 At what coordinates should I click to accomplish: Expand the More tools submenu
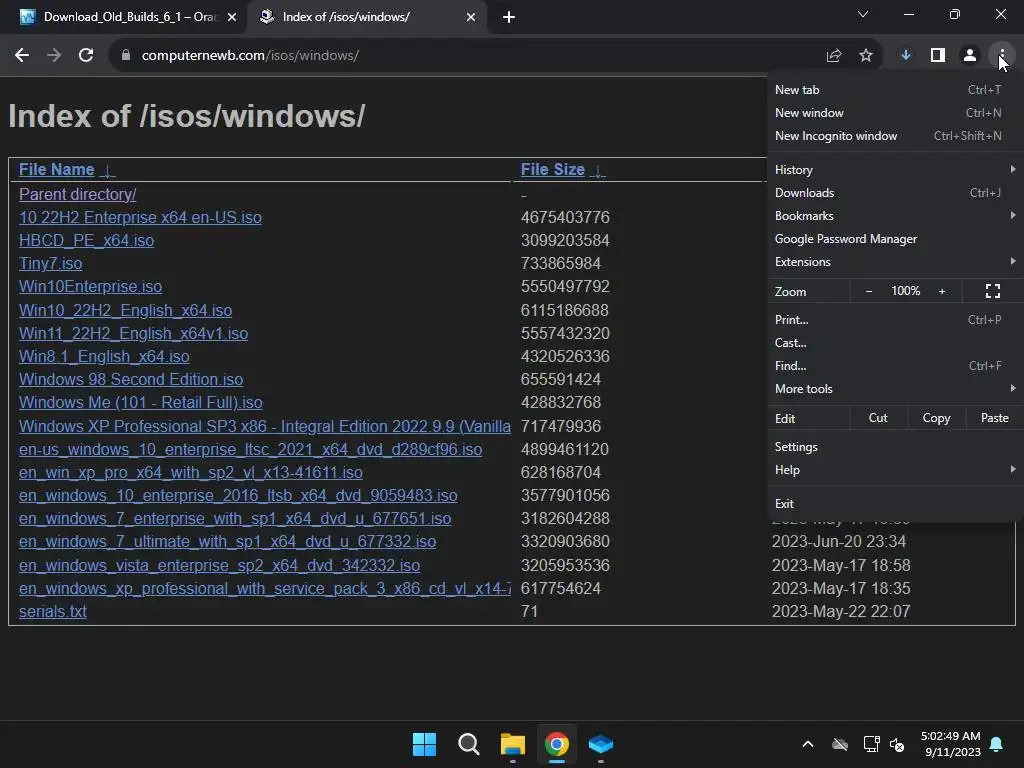click(895, 389)
